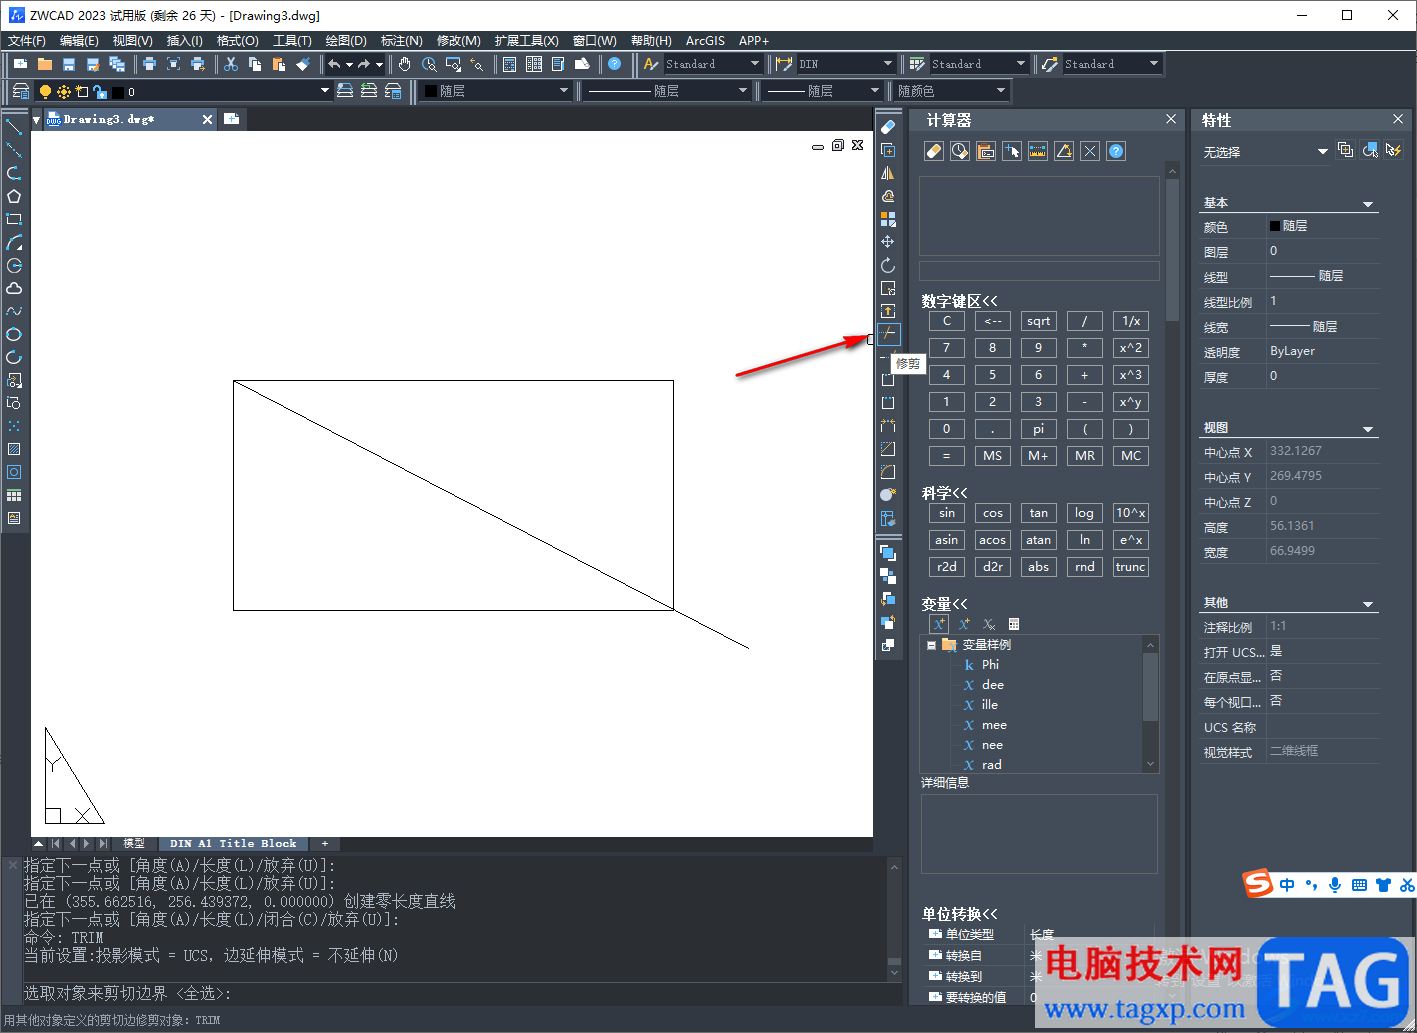Save the drawing with the Save icon

[69, 64]
